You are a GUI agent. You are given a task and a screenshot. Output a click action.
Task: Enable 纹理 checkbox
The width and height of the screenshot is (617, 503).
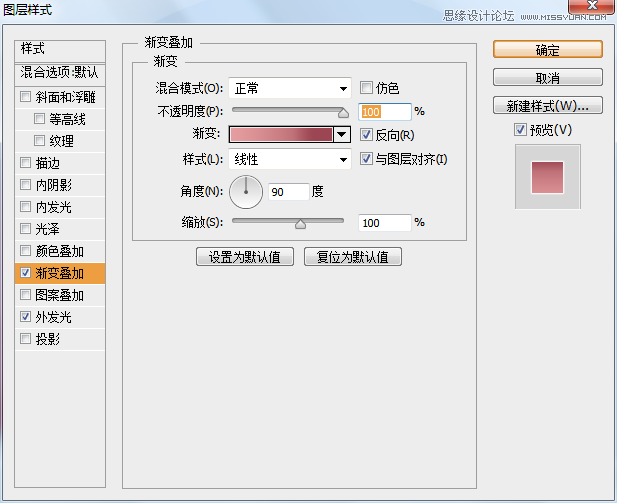point(39,141)
